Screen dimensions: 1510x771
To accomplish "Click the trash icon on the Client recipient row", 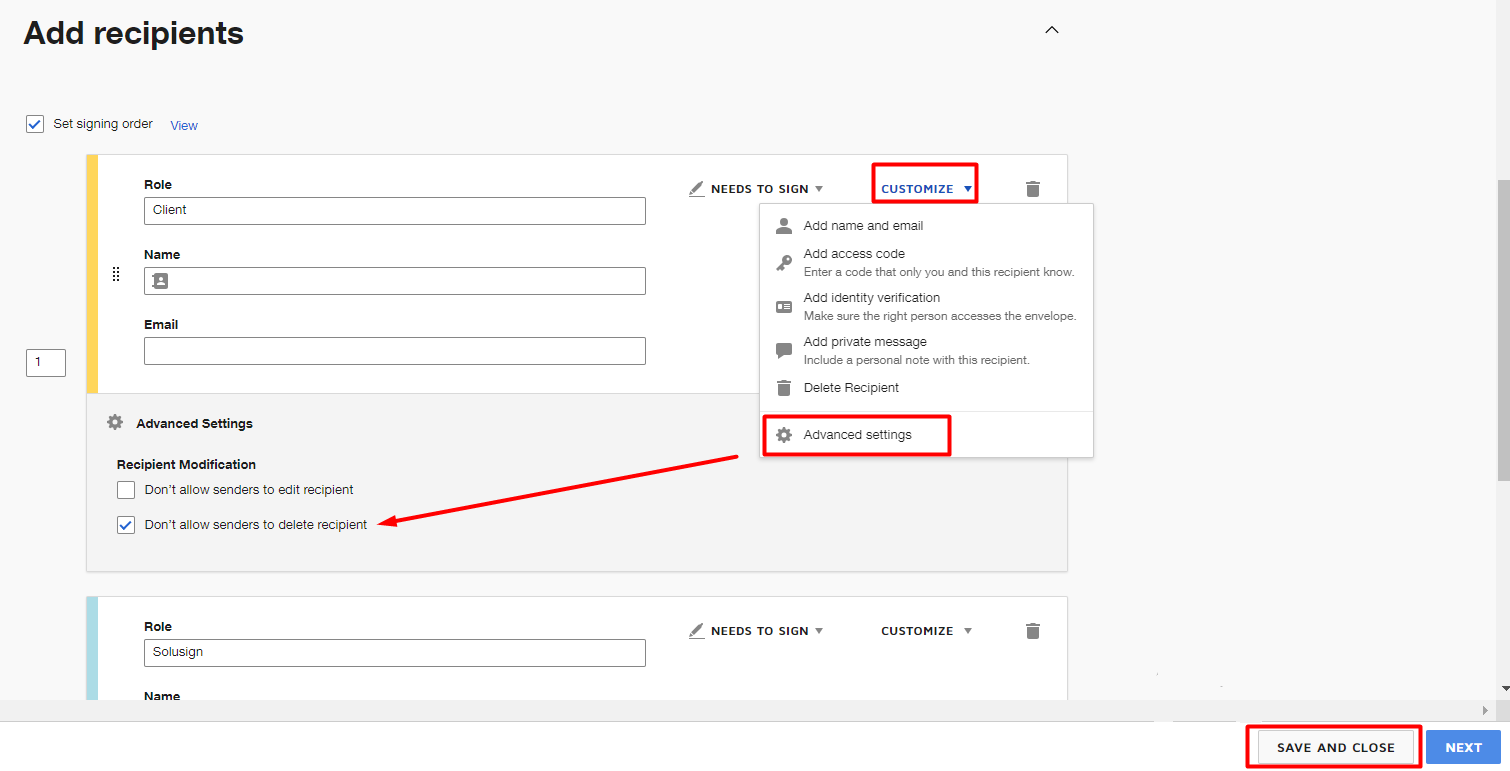I will [x=1033, y=188].
